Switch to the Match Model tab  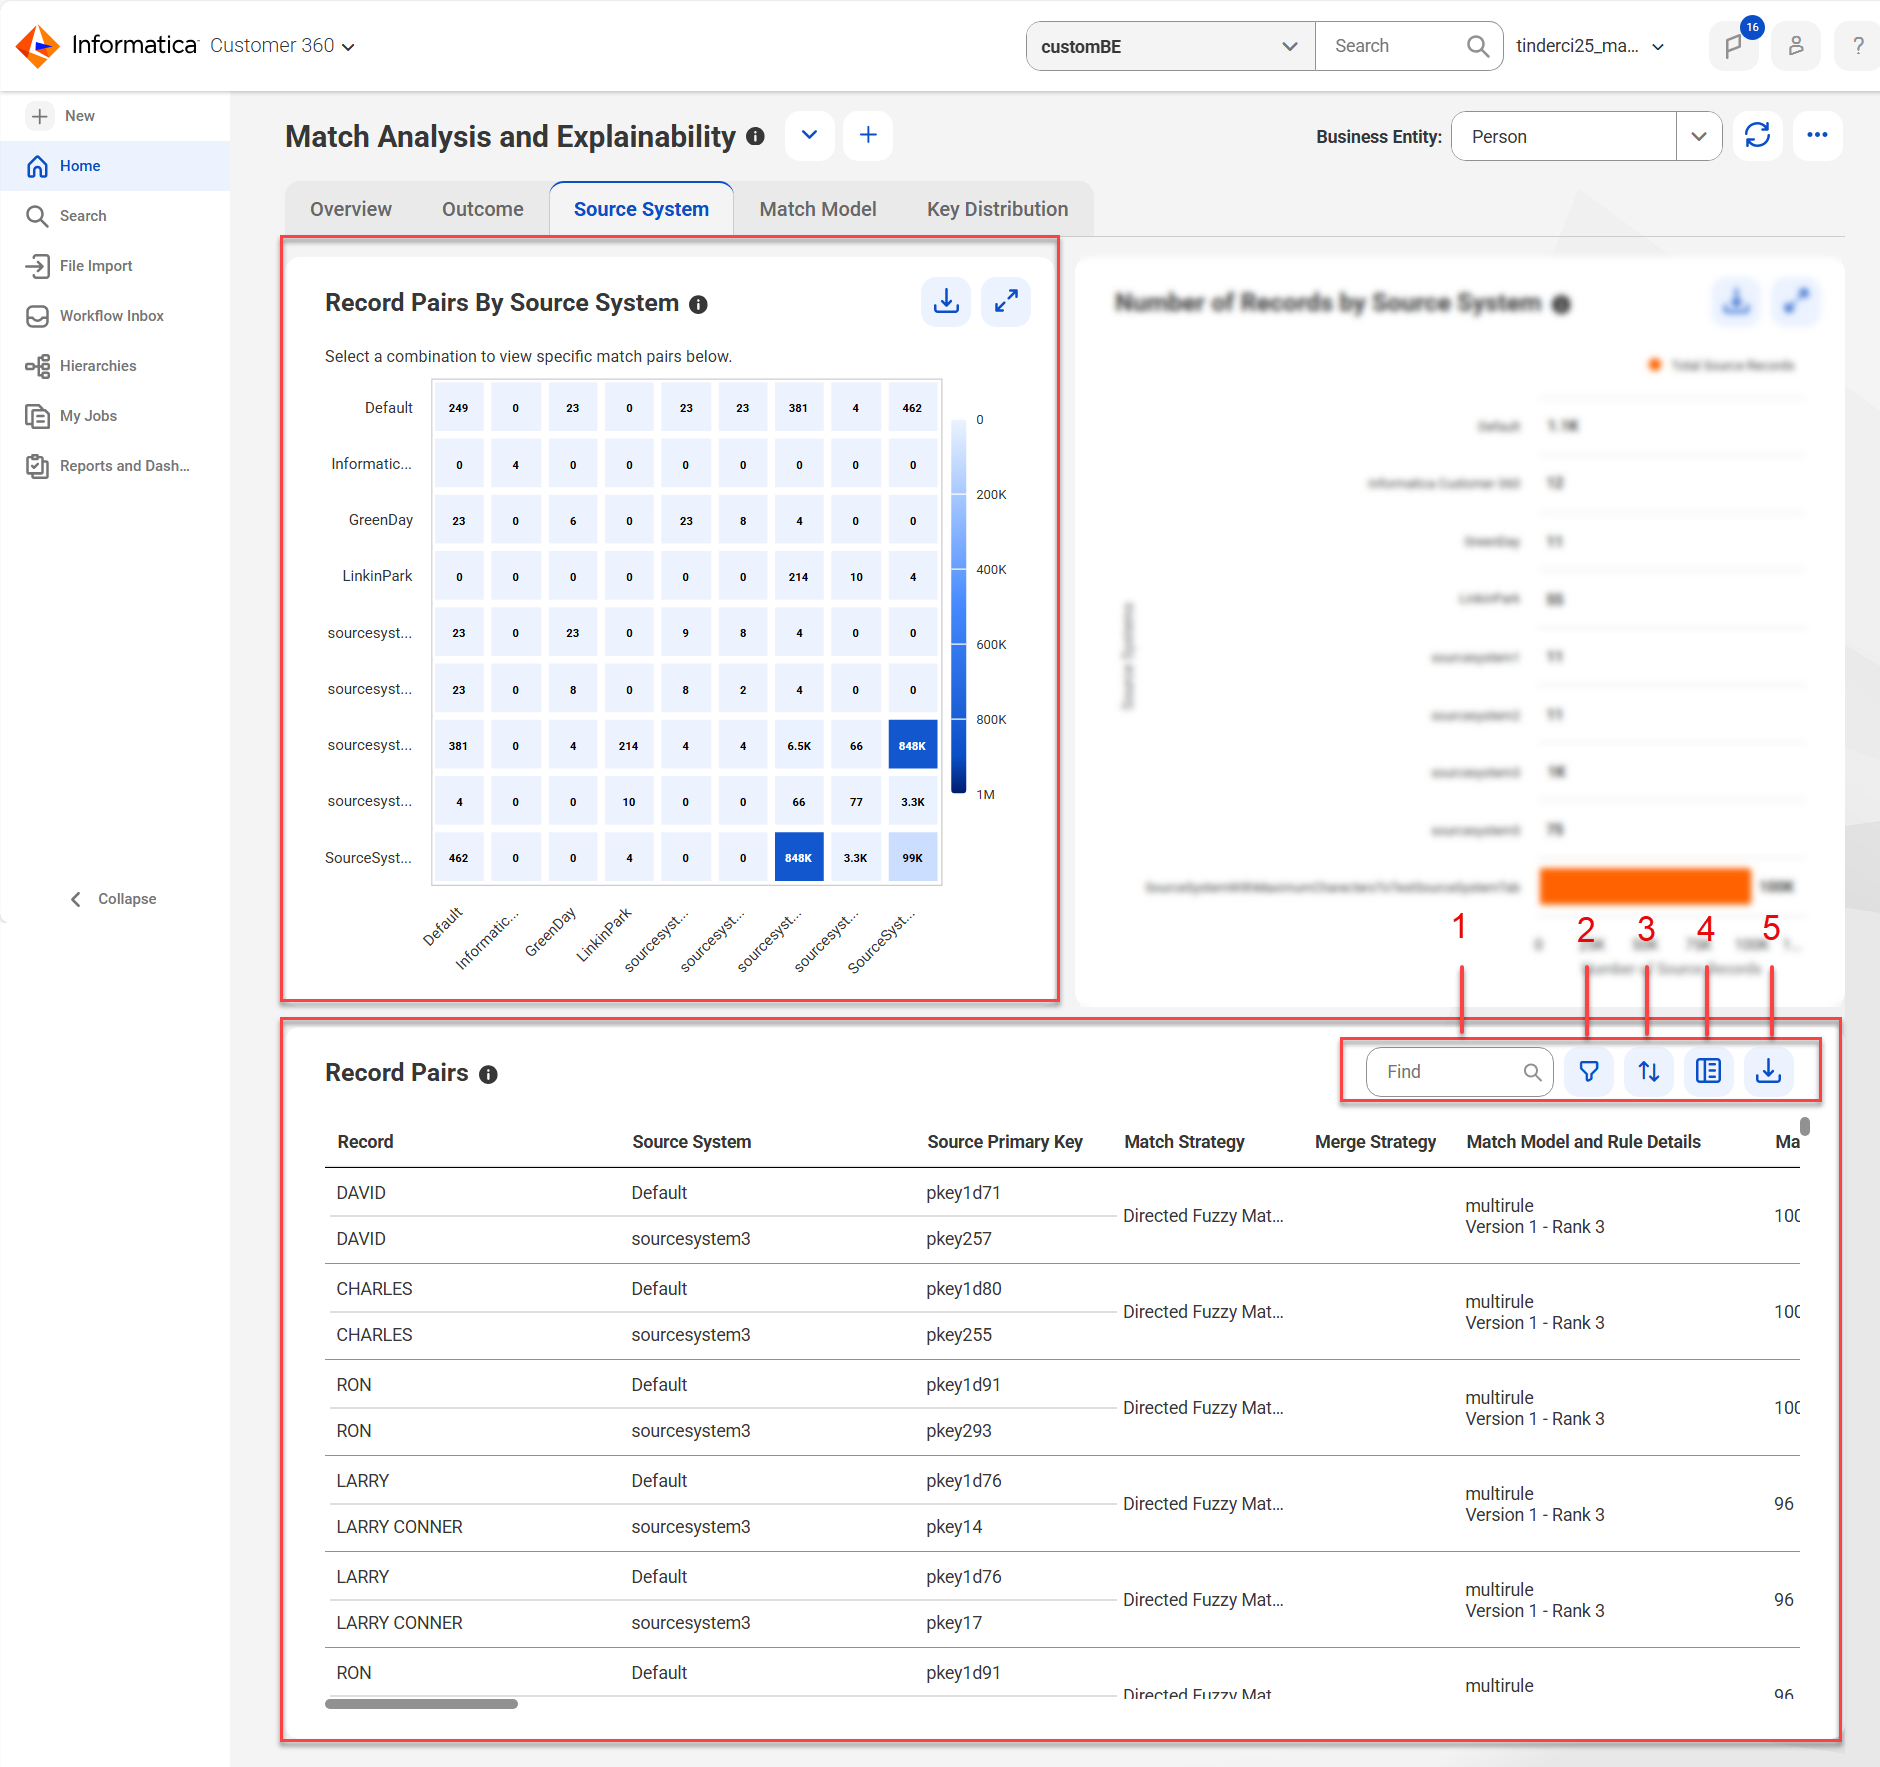point(818,209)
